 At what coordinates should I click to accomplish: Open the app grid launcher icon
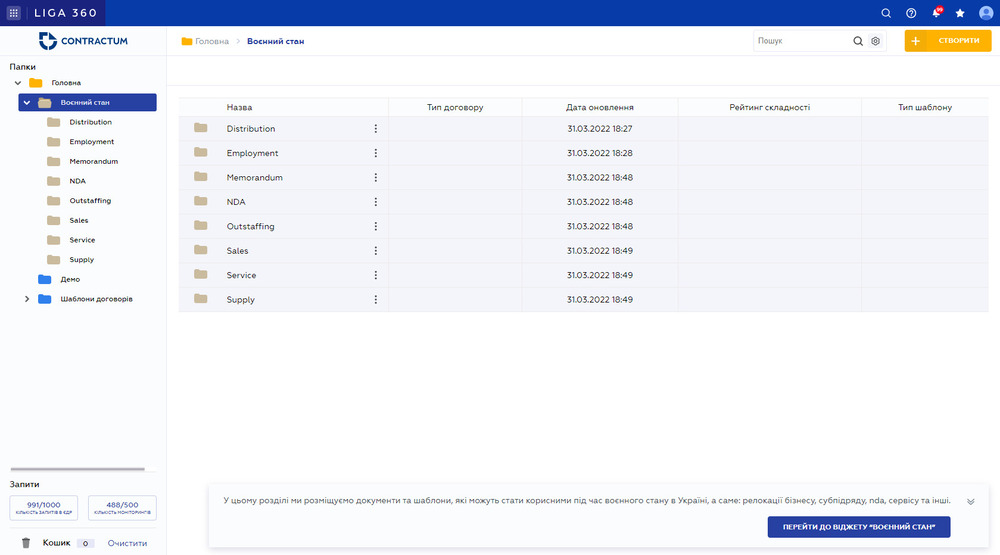[13, 13]
